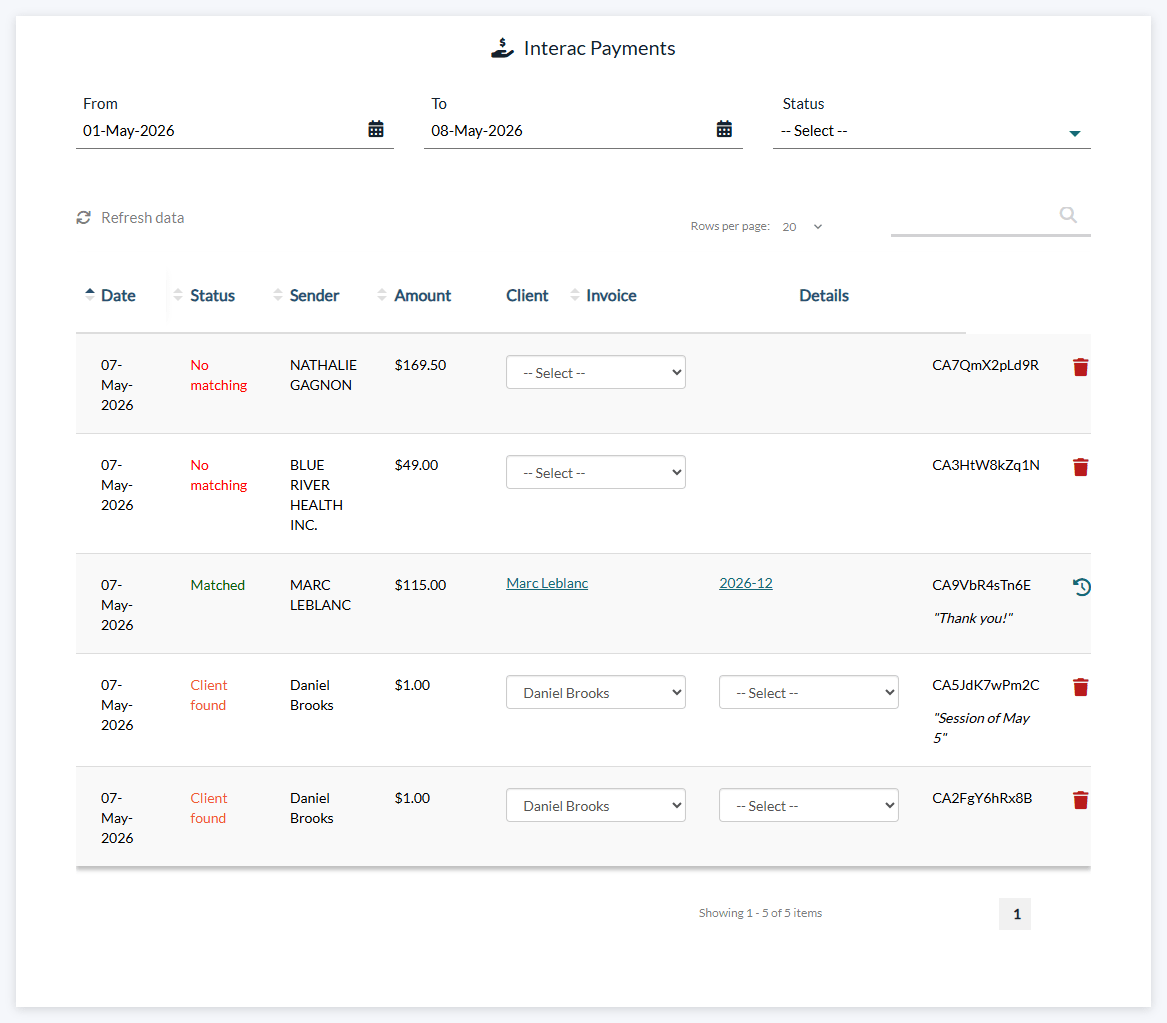Select the $169.50 amount cell
1167x1023 pixels.
421,365
